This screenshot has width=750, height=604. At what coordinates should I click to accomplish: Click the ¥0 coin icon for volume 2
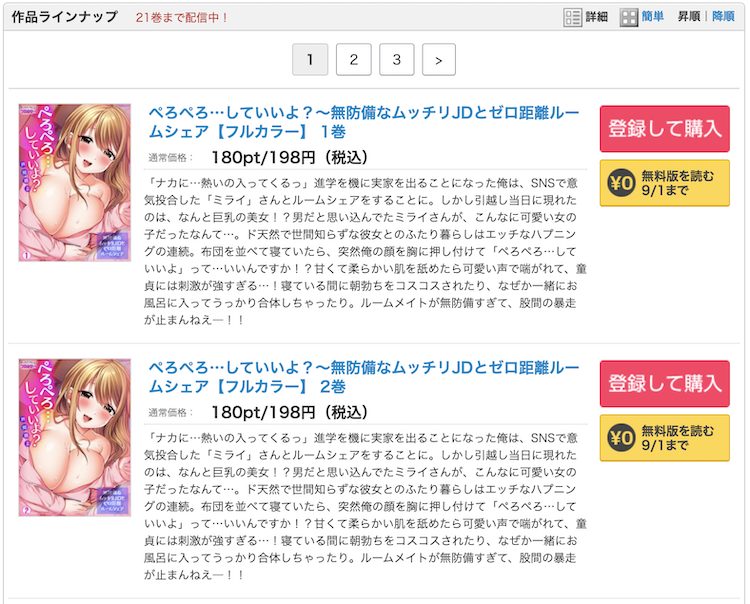pyautogui.click(x=621, y=438)
